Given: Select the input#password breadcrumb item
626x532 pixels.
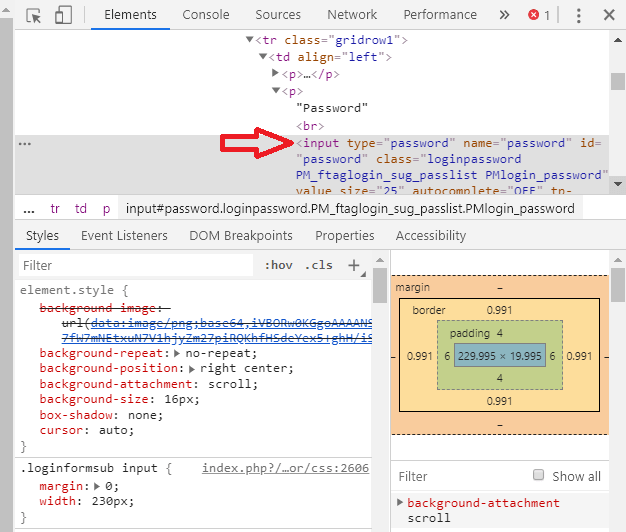Looking at the screenshot, I should tap(350, 209).
